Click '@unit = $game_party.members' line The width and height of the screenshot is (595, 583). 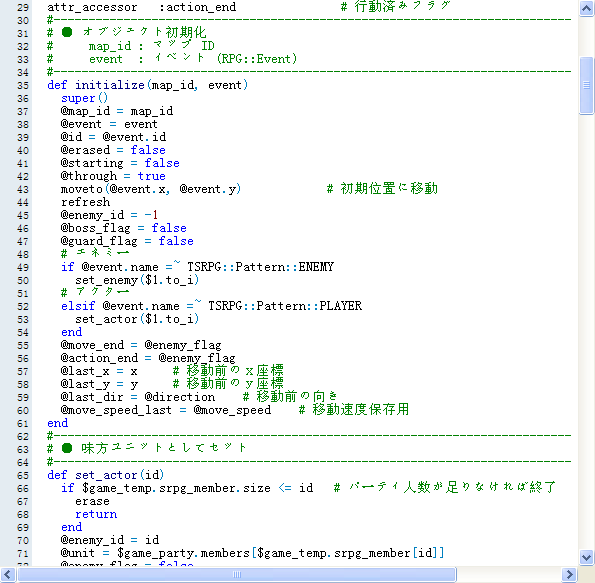pos(252,553)
